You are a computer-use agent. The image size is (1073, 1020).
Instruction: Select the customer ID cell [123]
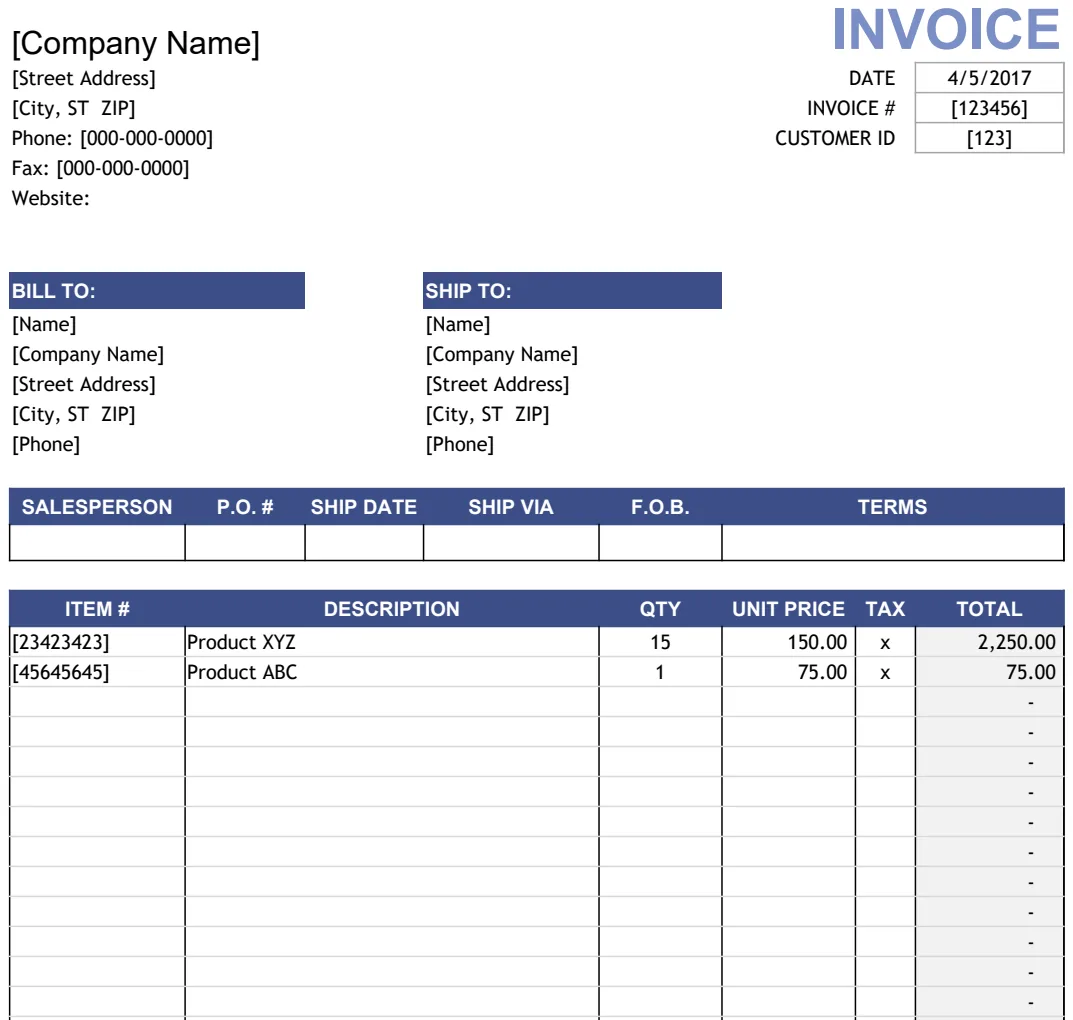[989, 138]
